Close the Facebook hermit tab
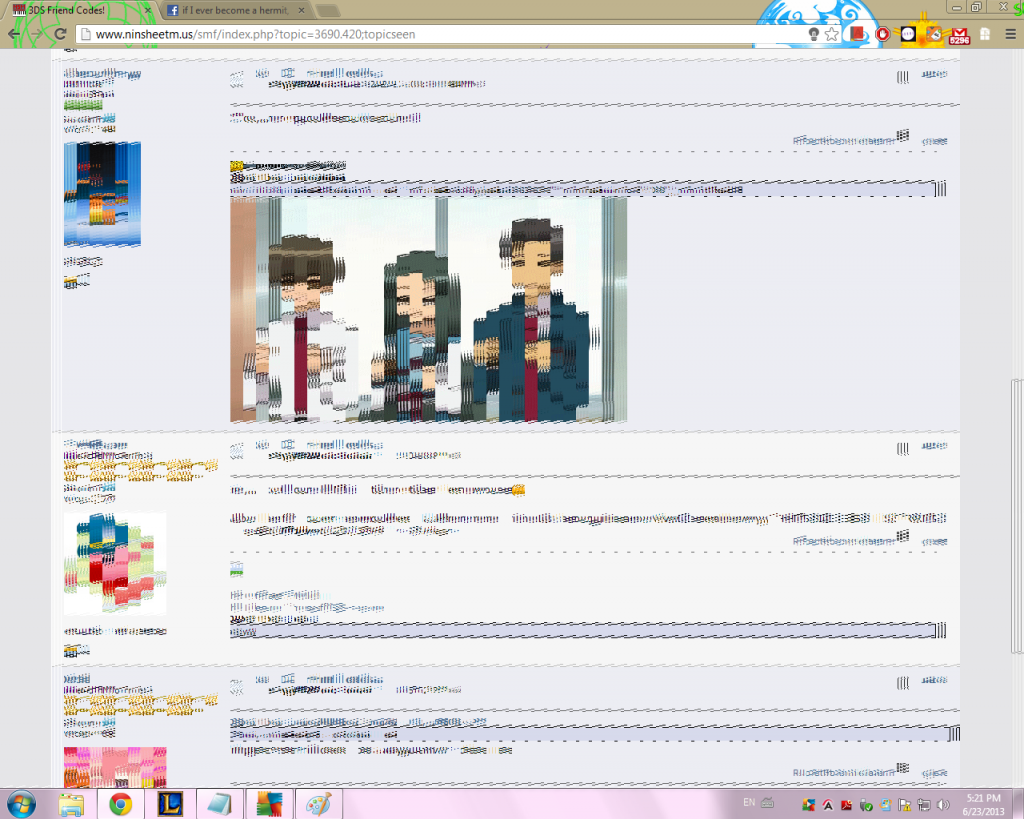 pyautogui.click(x=301, y=10)
